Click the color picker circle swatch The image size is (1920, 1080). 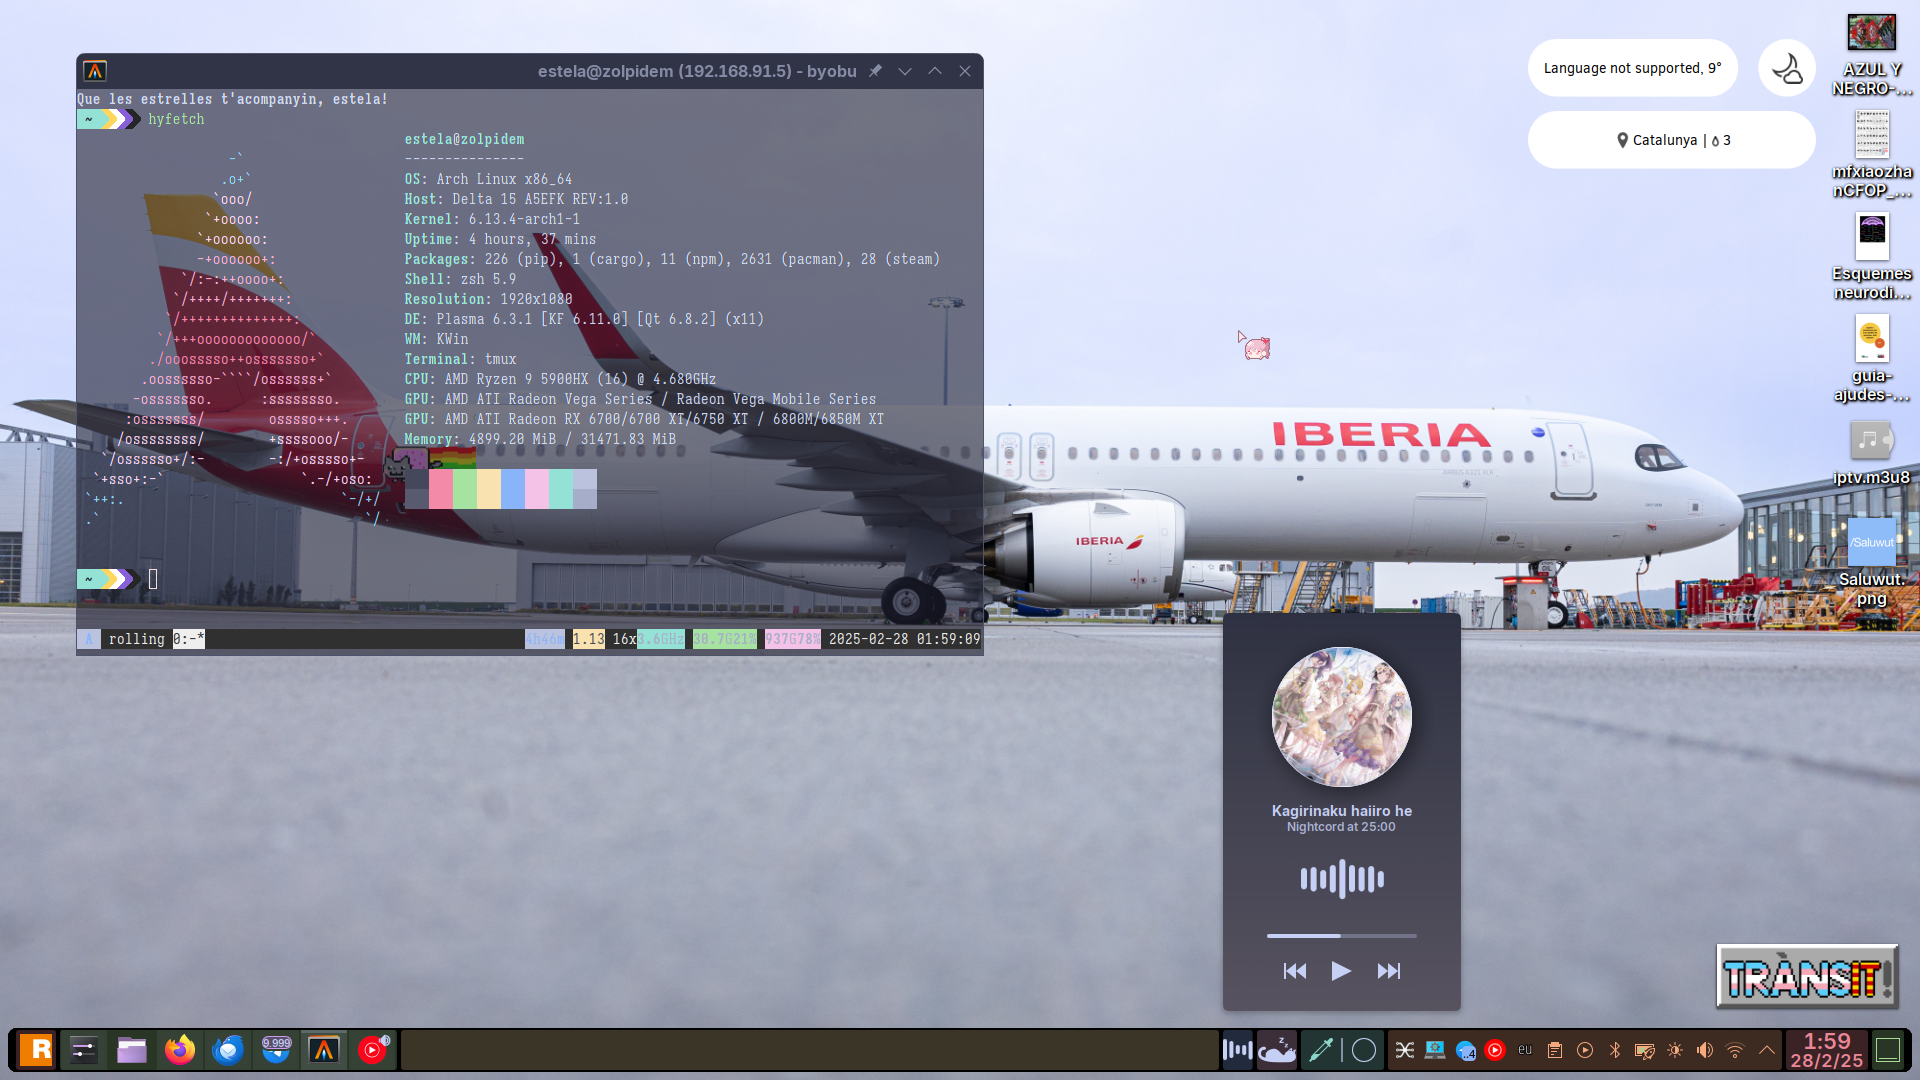[1364, 1050]
